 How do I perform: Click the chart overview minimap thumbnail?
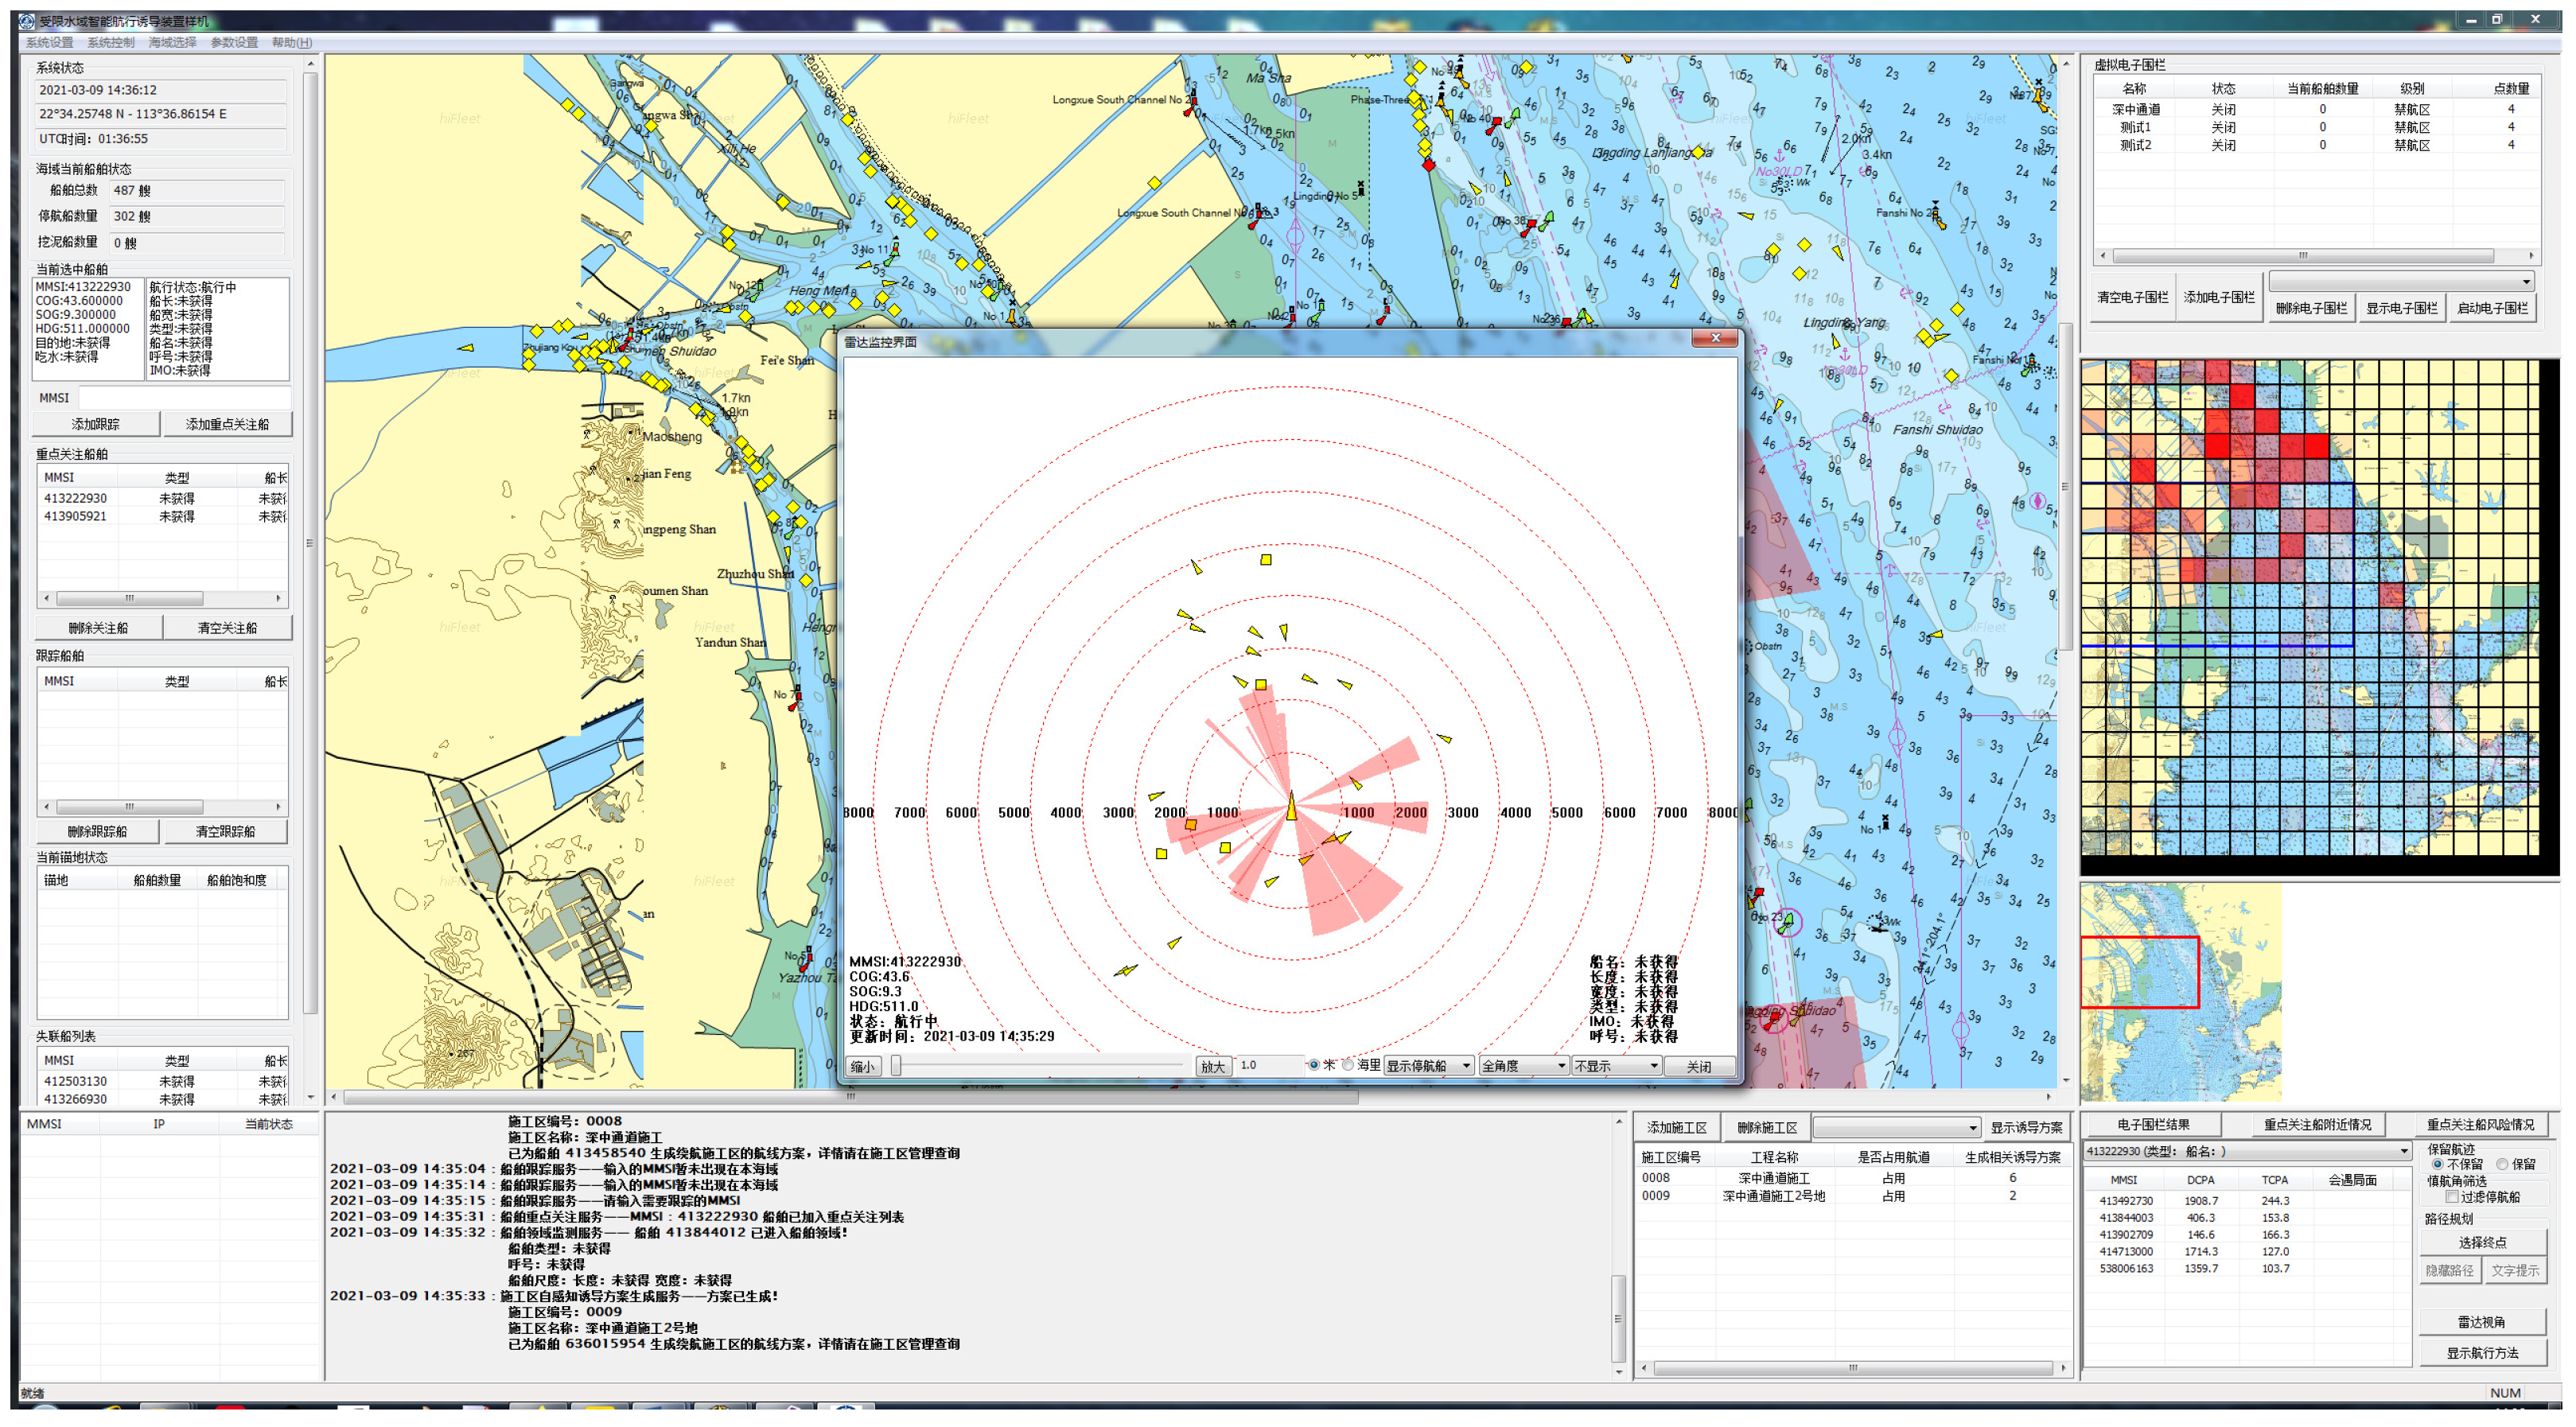pos(2180,991)
